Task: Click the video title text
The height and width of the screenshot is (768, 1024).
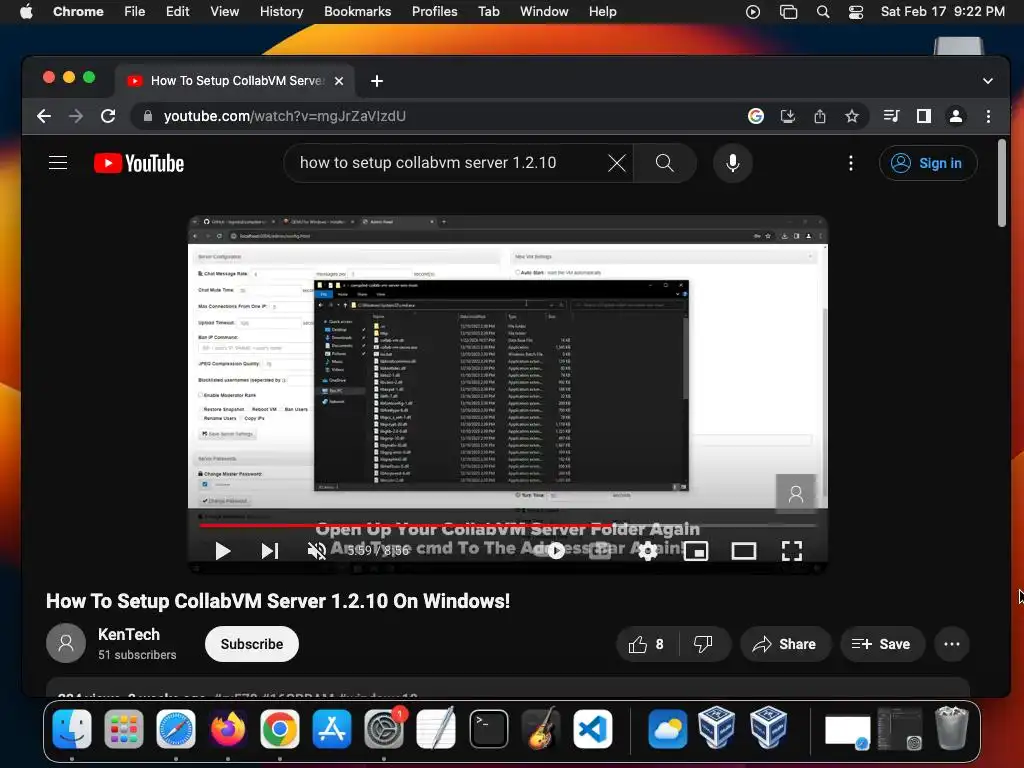Action: 278,601
